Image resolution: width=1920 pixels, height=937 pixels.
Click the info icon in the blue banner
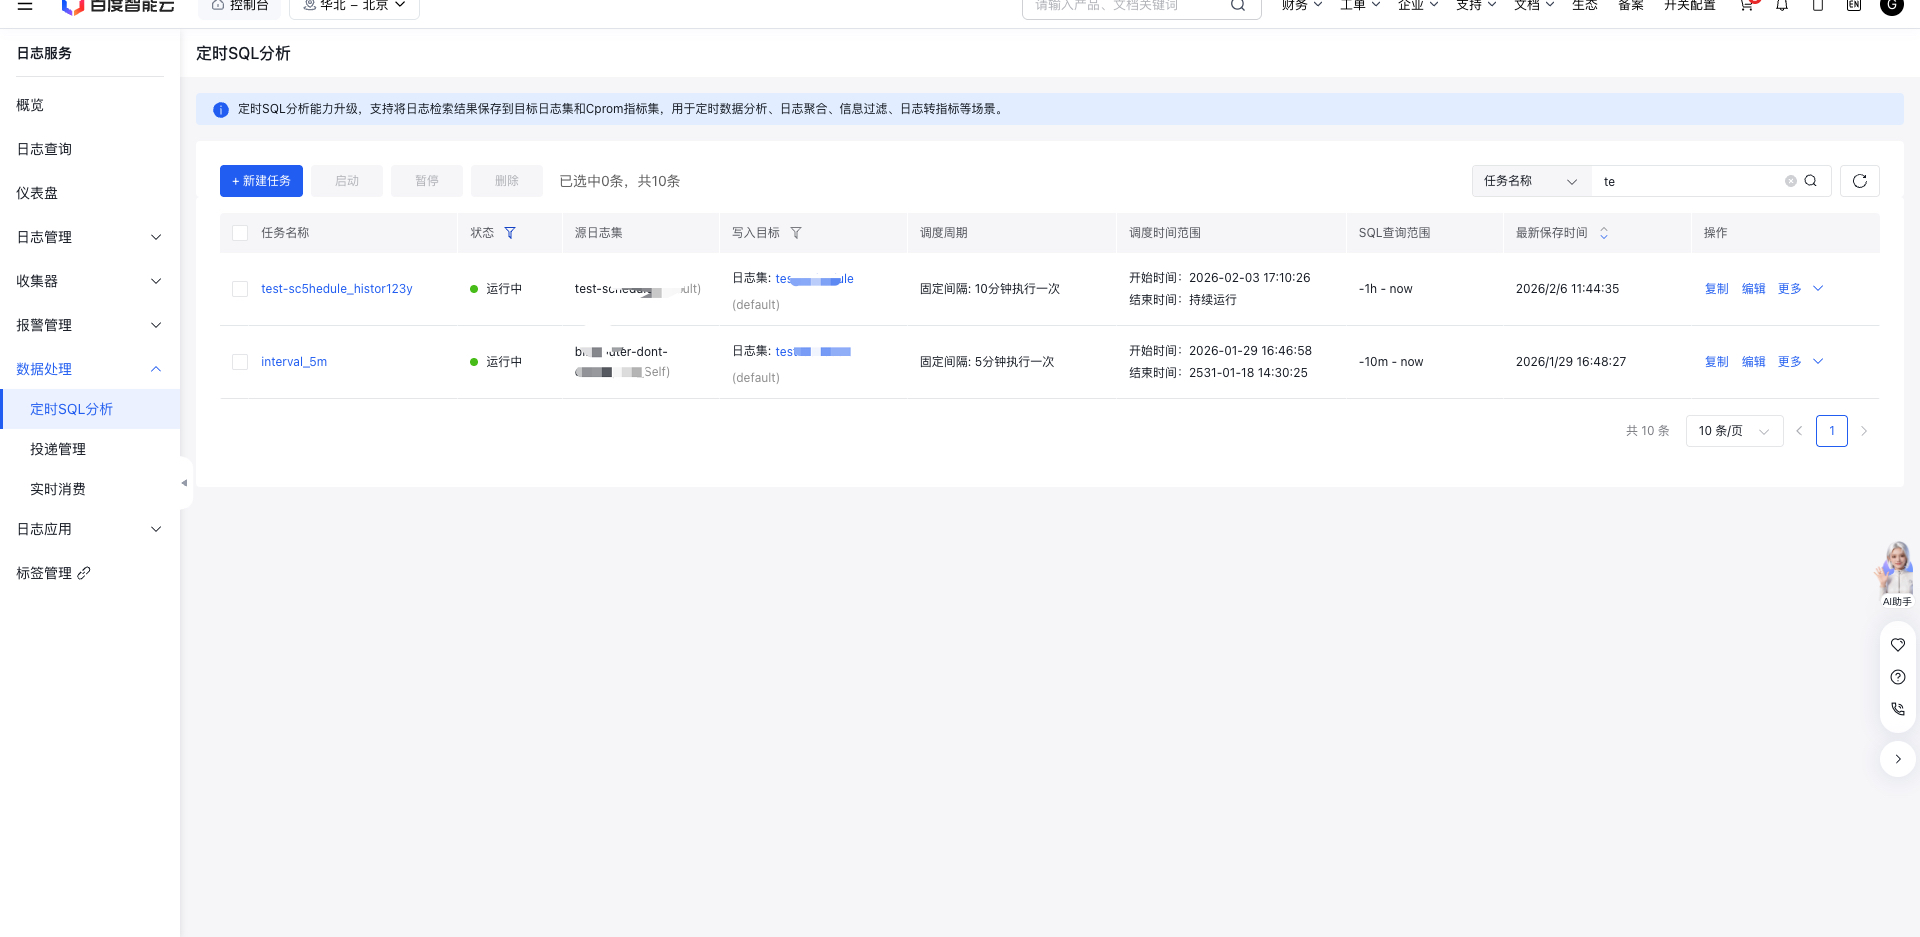[221, 110]
